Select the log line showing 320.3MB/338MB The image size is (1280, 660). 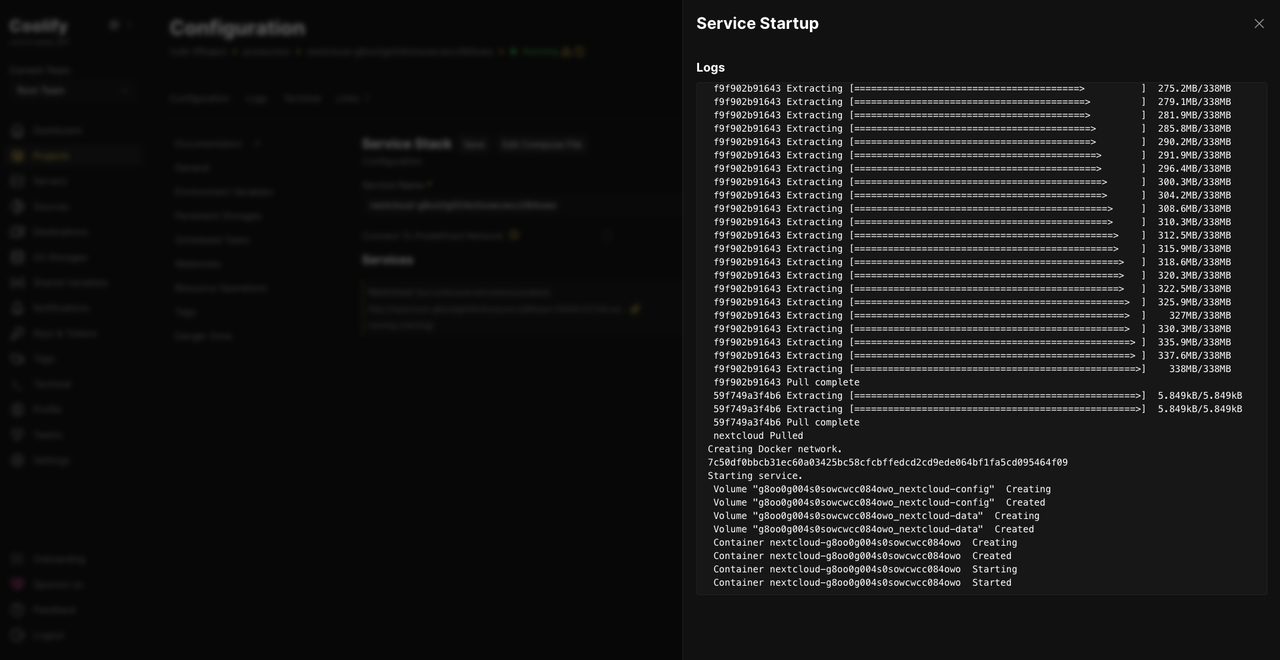pos(972,275)
